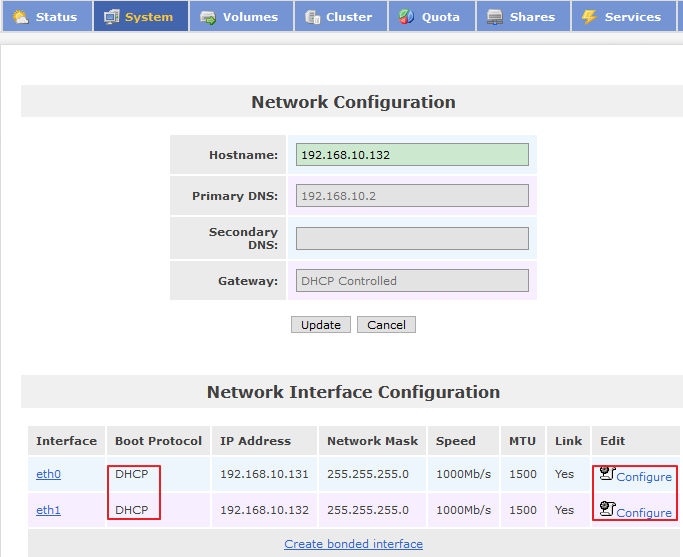Image resolution: width=683 pixels, height=557 pixels.
Task: Switch to the Shares tab
Action: (x=523, y=16)
